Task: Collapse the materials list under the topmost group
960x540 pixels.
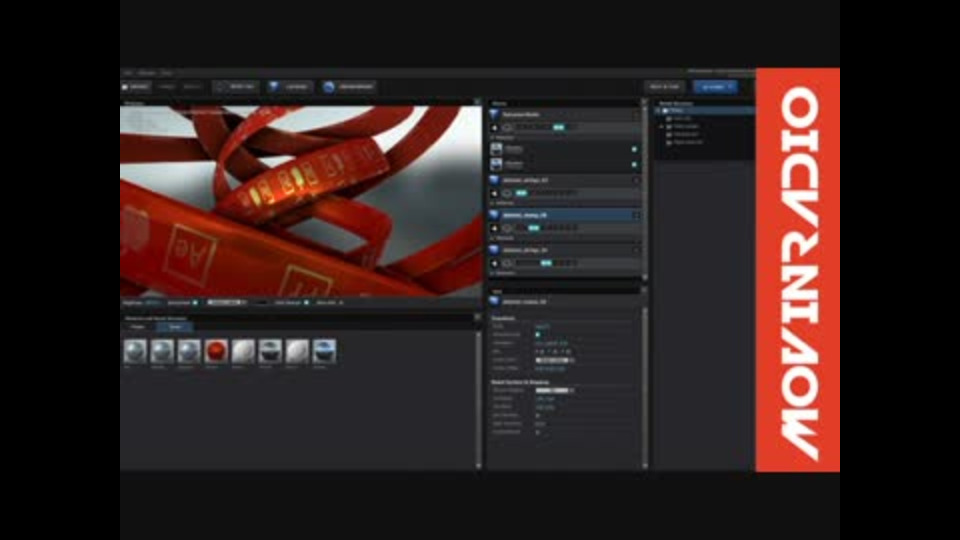Action: [x=493, y=138]
